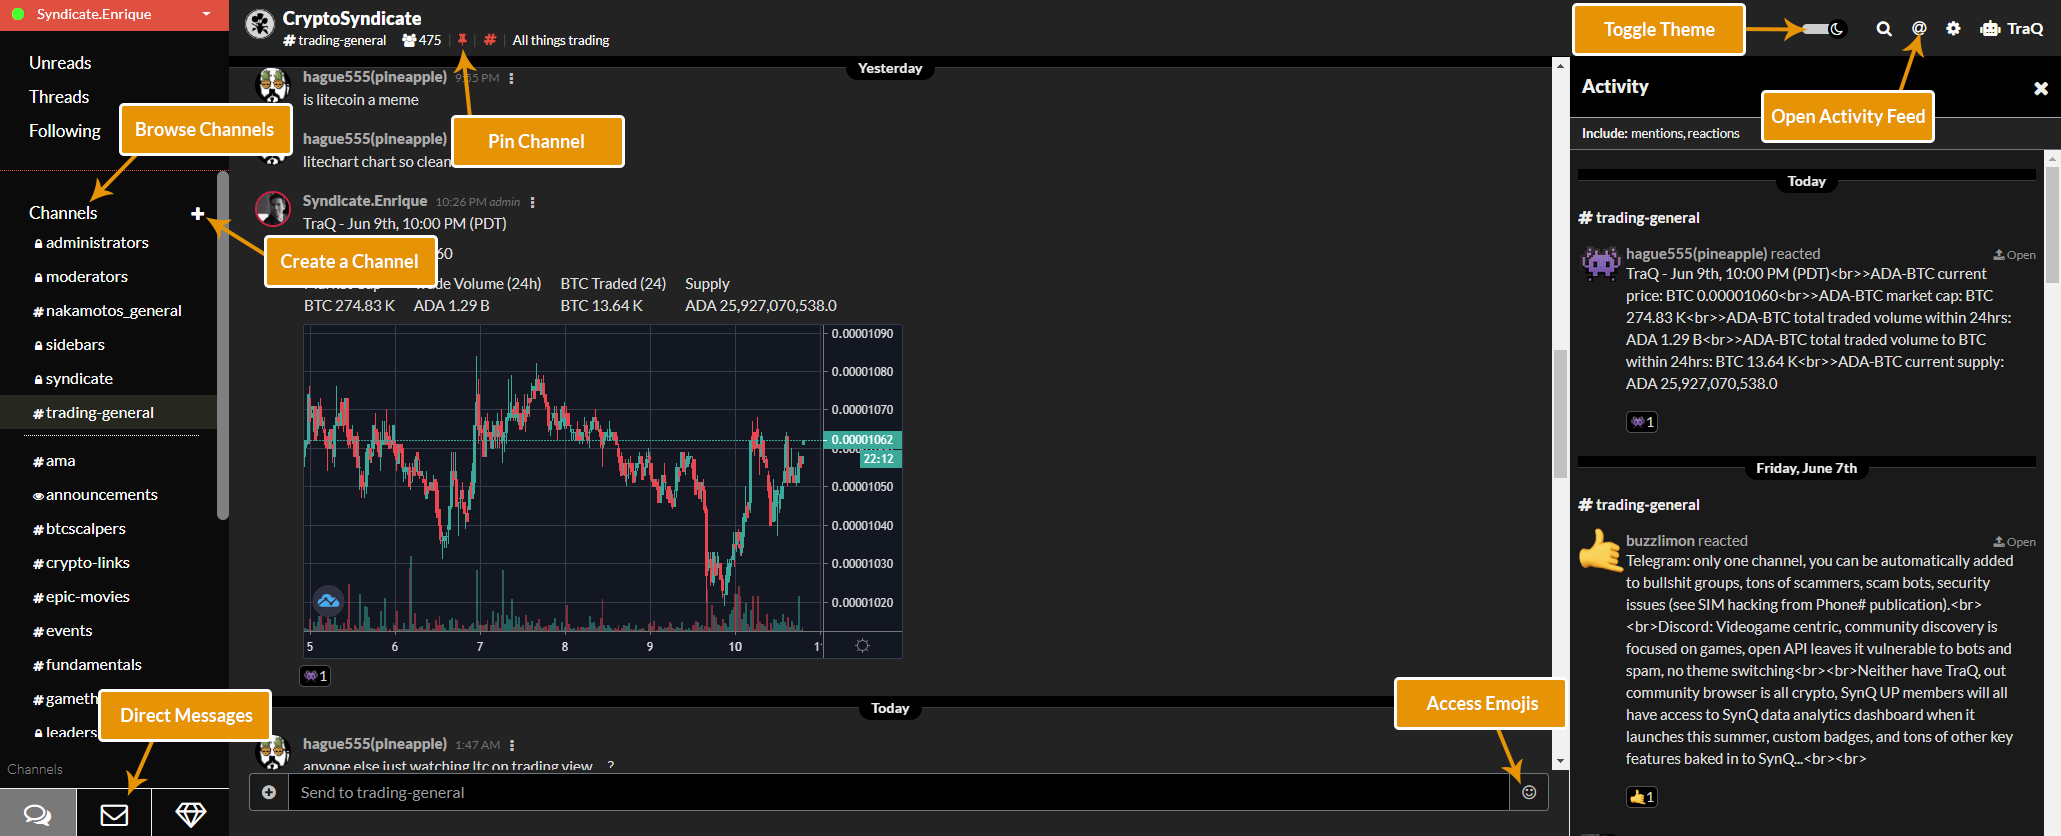Open the nakamotos_general channel
The image size is (2061, 836).
[x=107, y=311]
